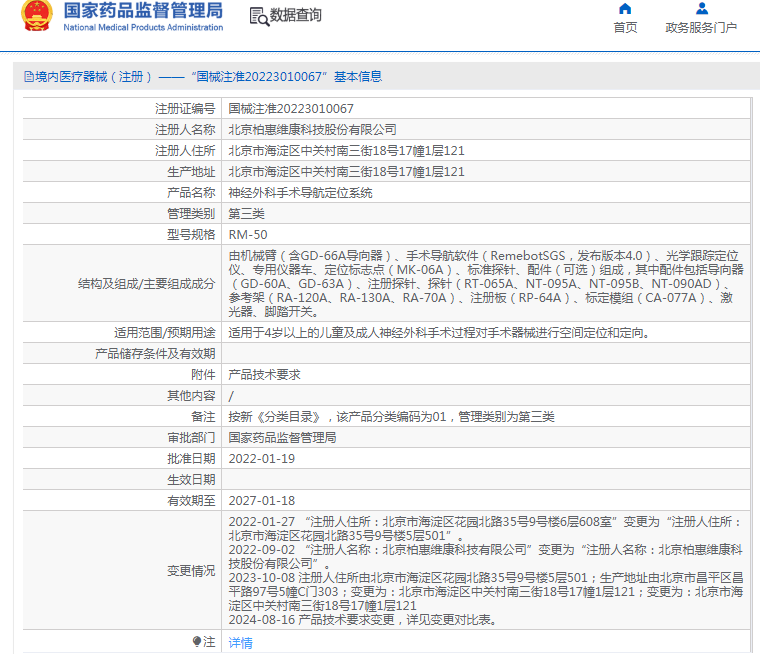The image size is (760, 654).
Task: Click 国家药品监督管理局 header title
Action: tap(143, 10)
